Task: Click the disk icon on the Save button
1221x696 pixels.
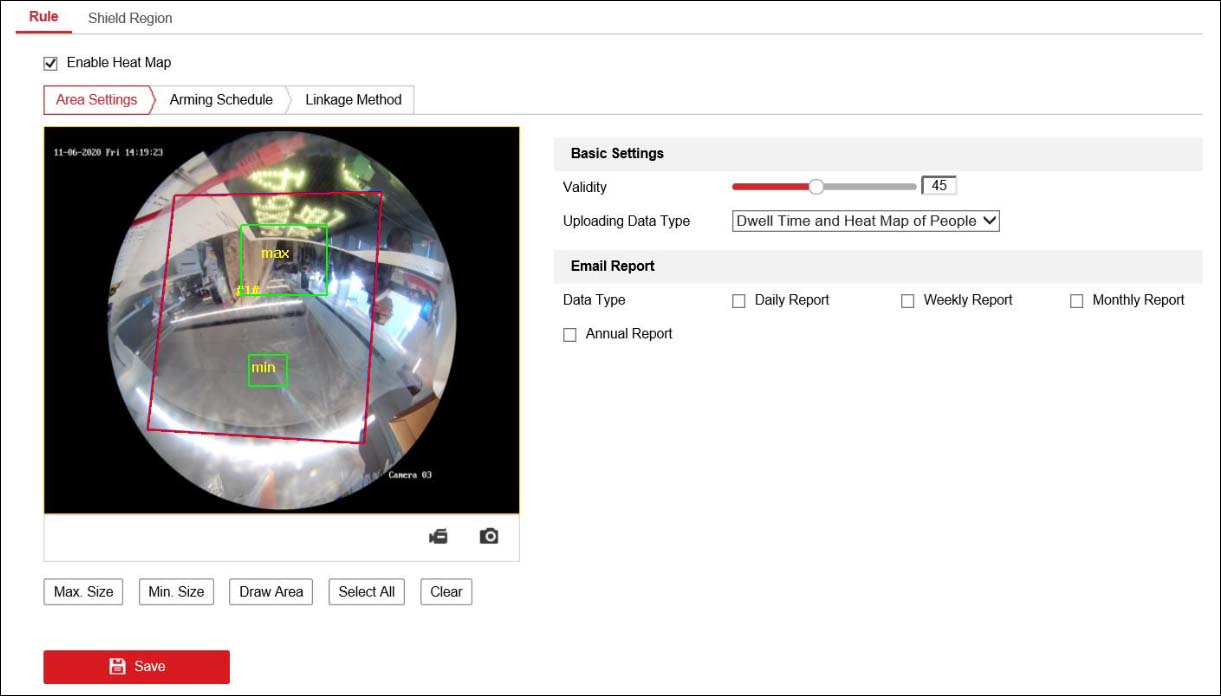Action: (x=119, y=666)
